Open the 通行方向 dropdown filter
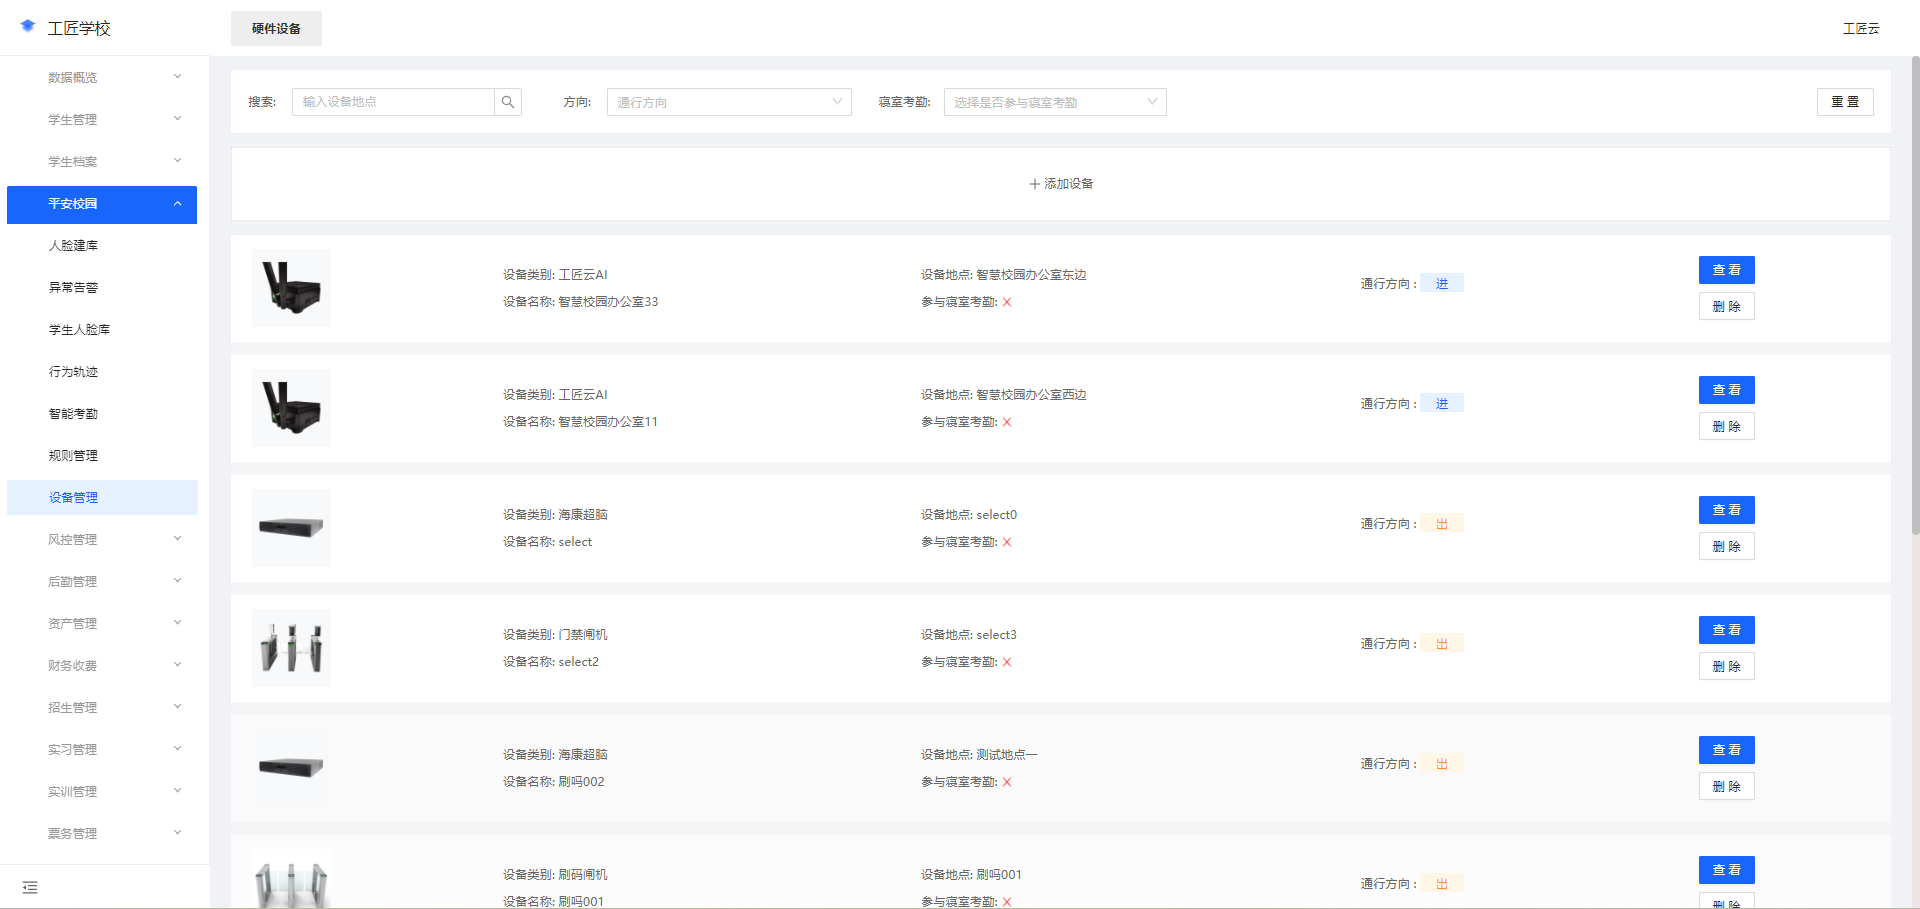 coord(729,101)
